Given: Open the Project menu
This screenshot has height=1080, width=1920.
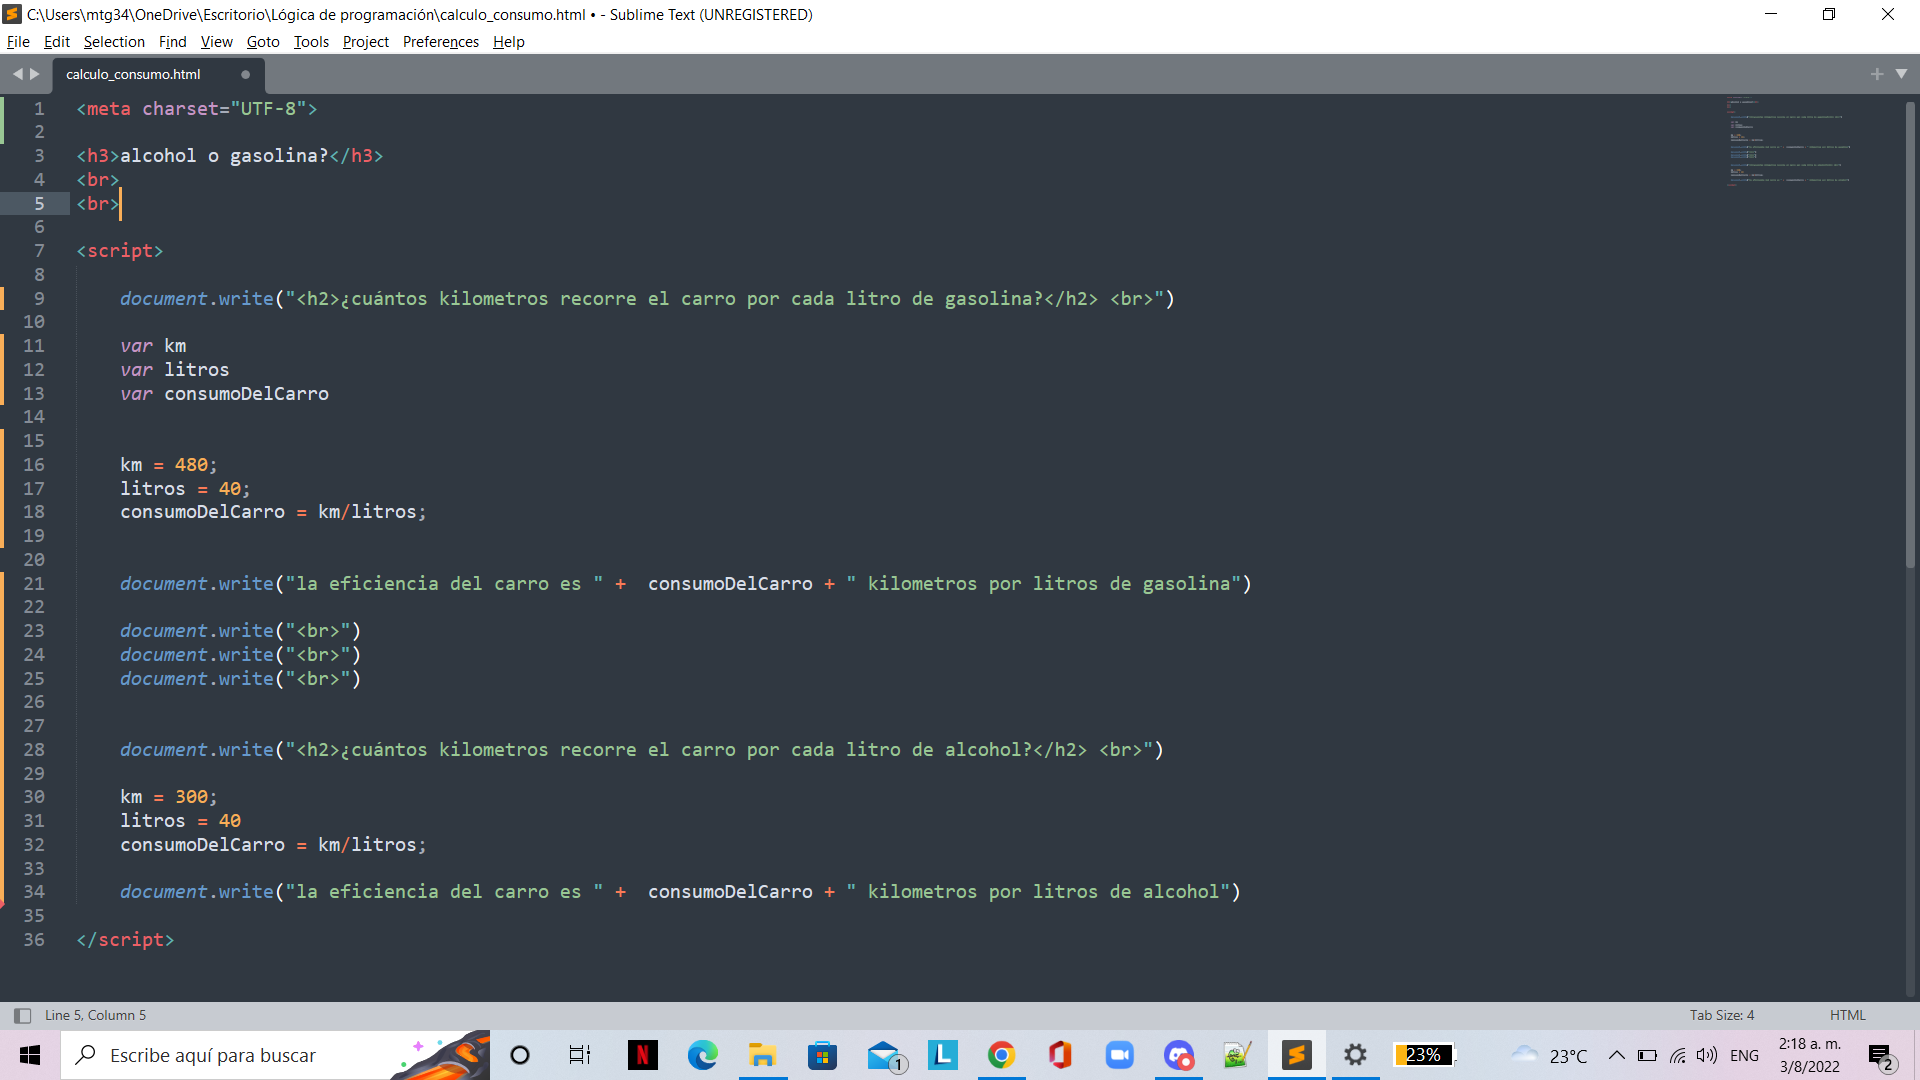Looking at the screenshot, I should [x=365, y=42].
